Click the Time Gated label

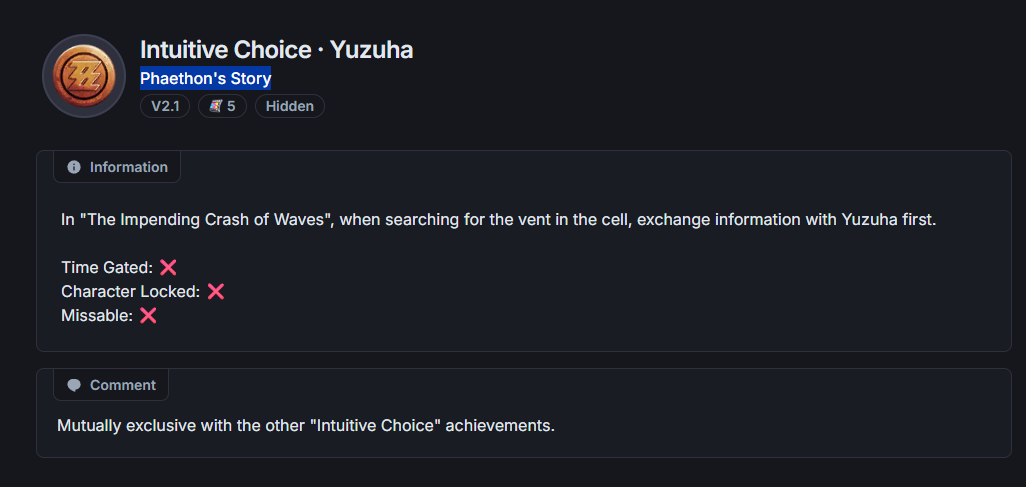[x=107, y=267]
